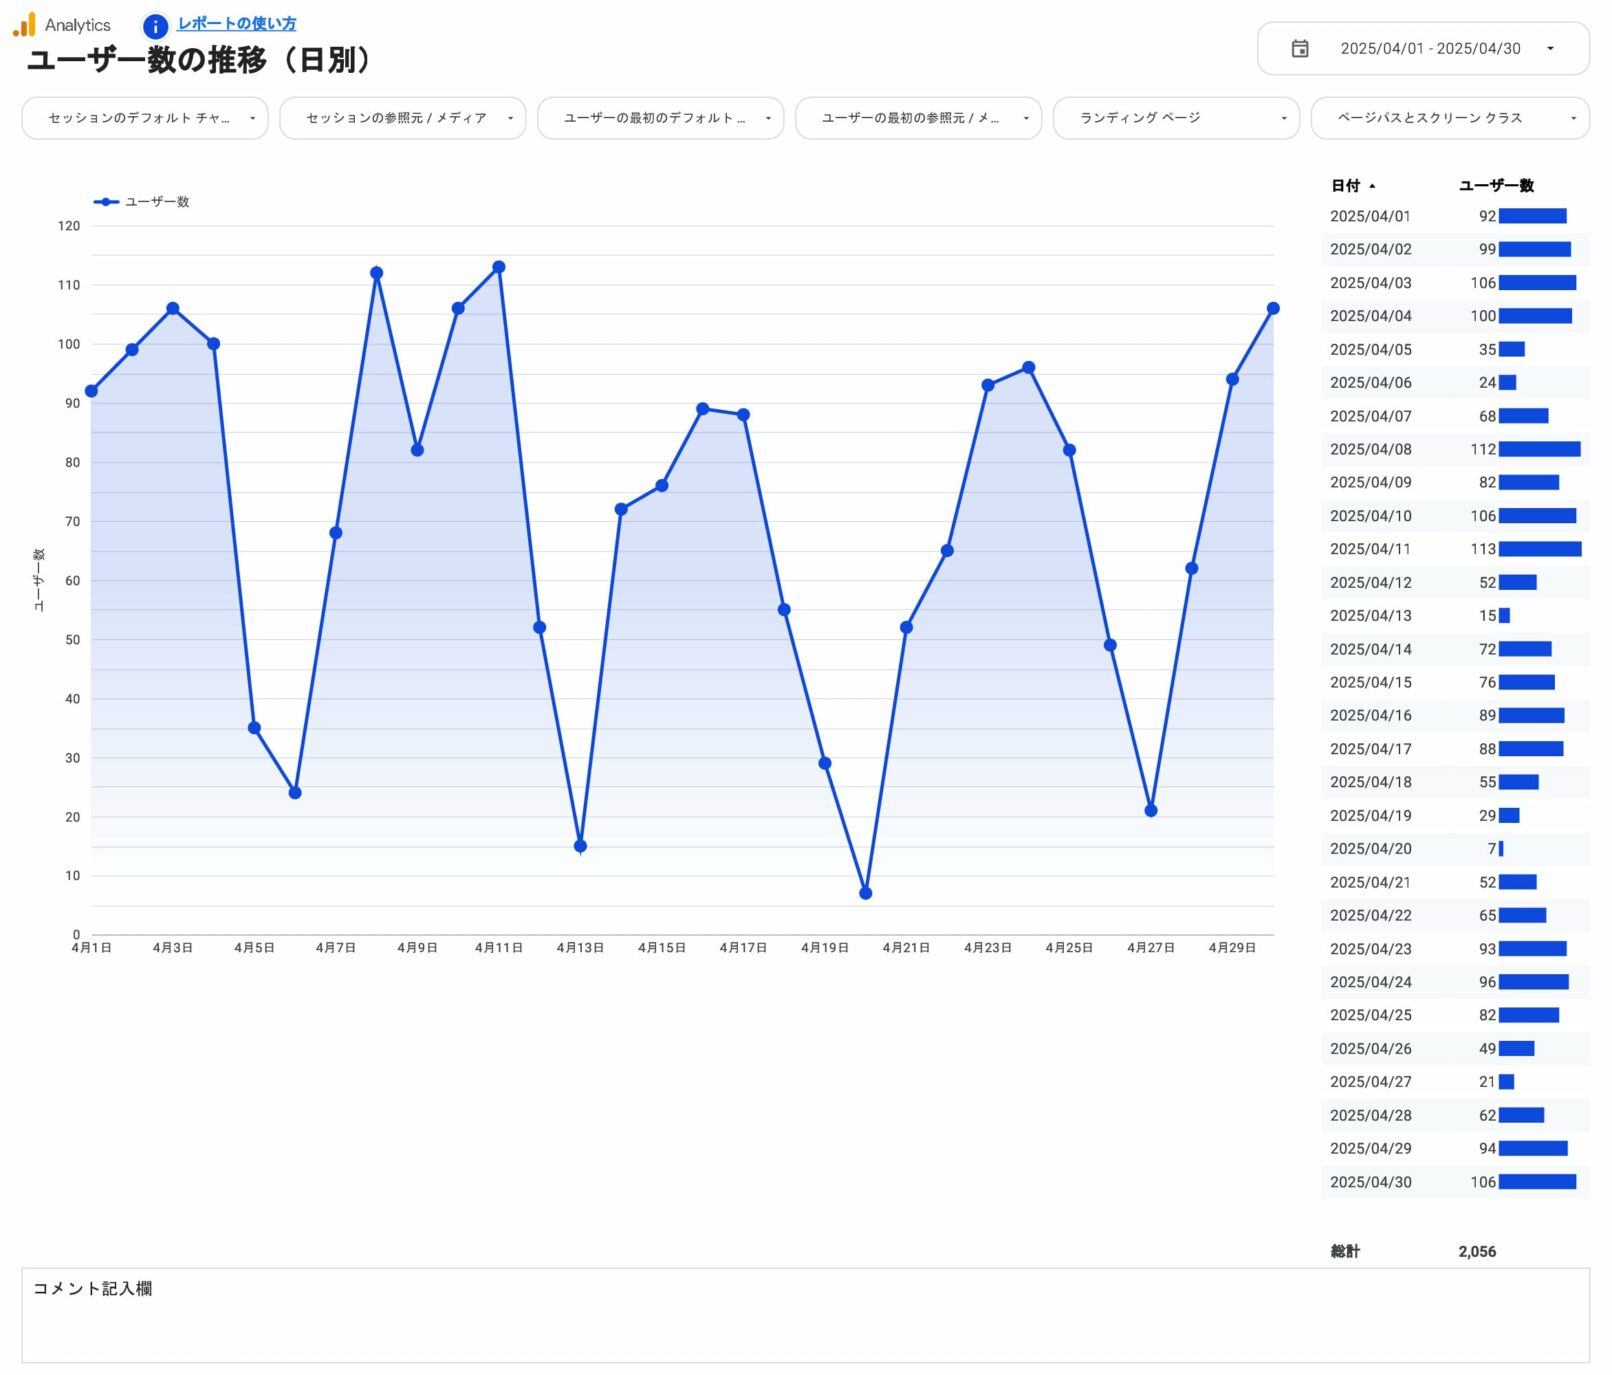Open セッションのデフォルト チャネル filter dropdown
The image size is (1612, 1375).
tap(145, 118)
